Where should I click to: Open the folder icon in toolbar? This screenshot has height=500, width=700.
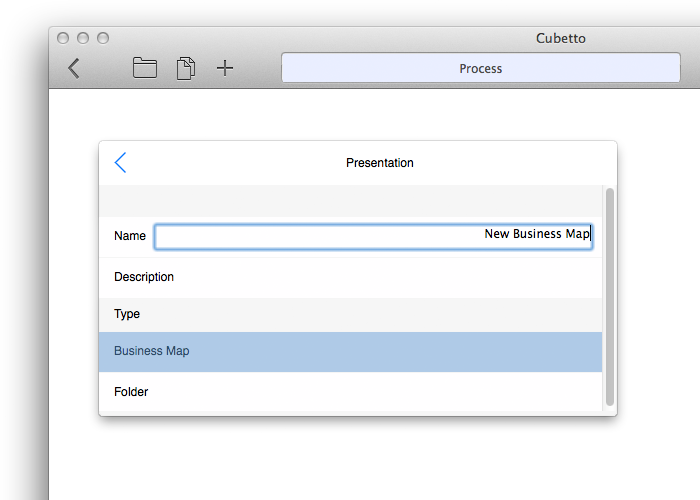click(145, 68)
